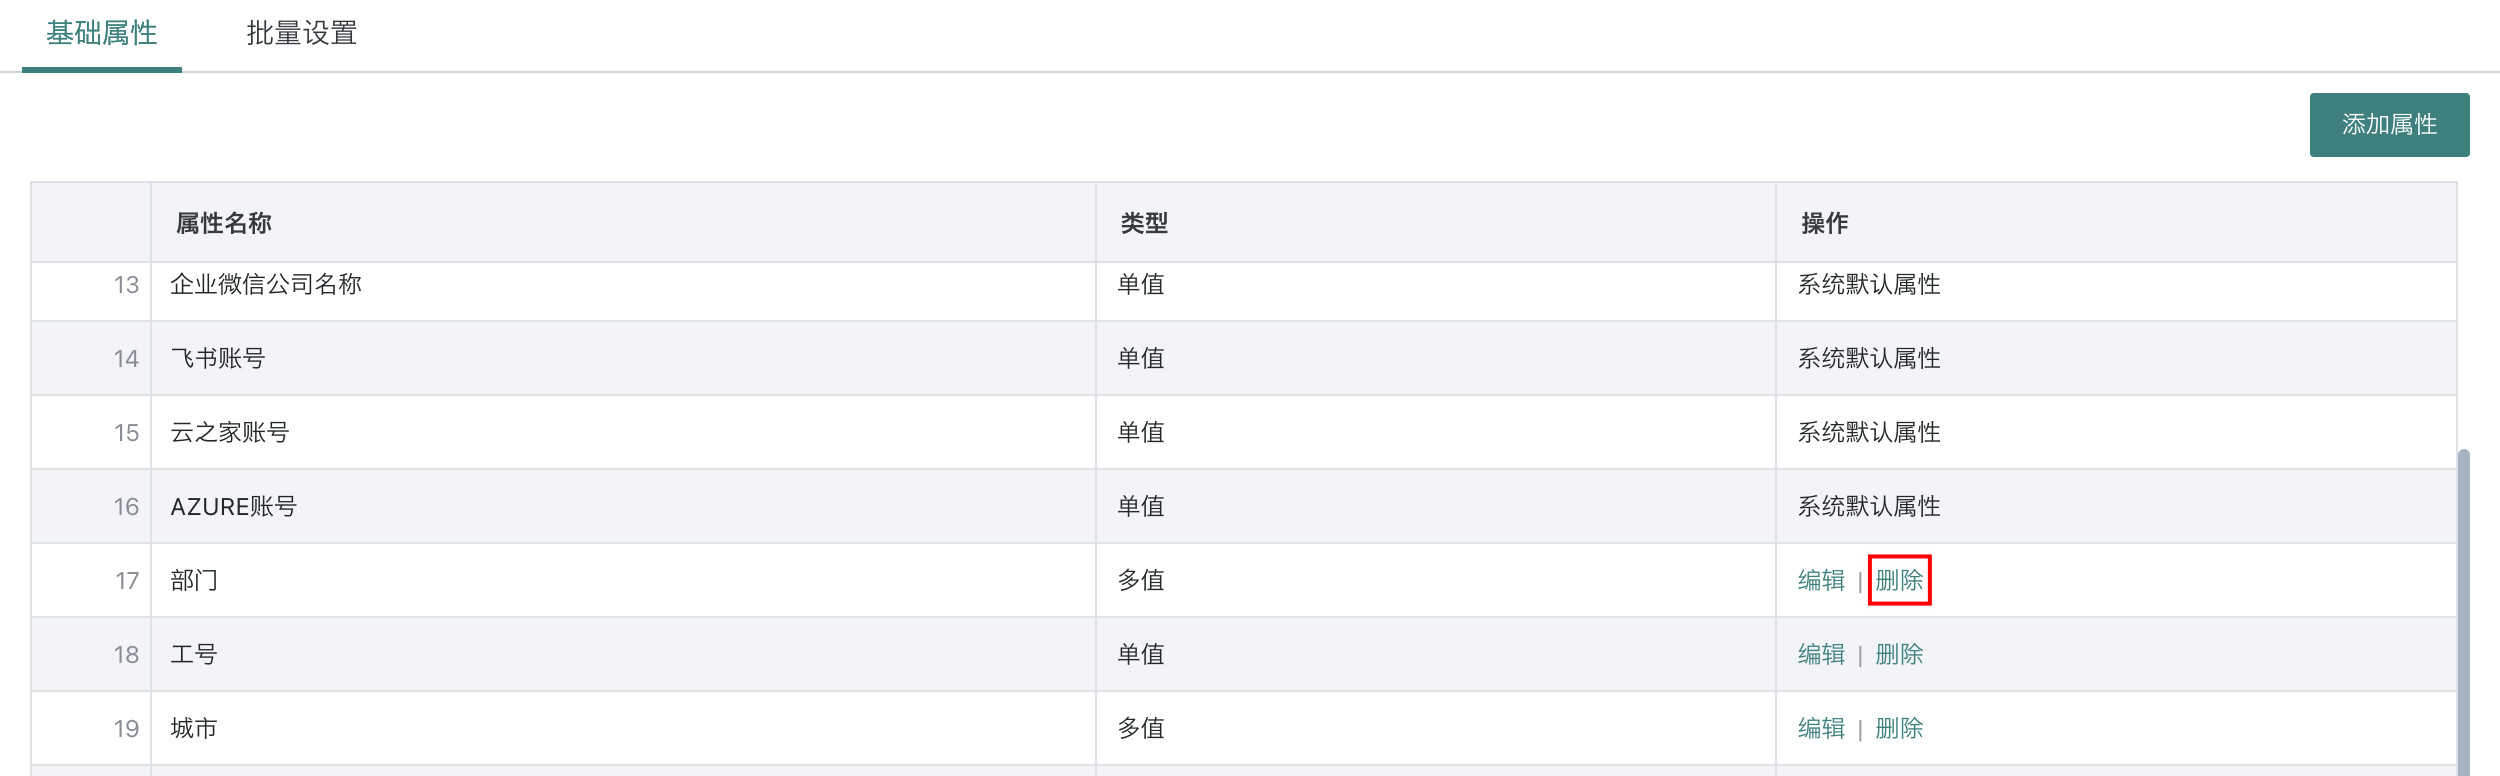The height and width of the screenshot is (776, 2500).
Task: Delete the 城市 attribute
Action: click(1898, 729)
